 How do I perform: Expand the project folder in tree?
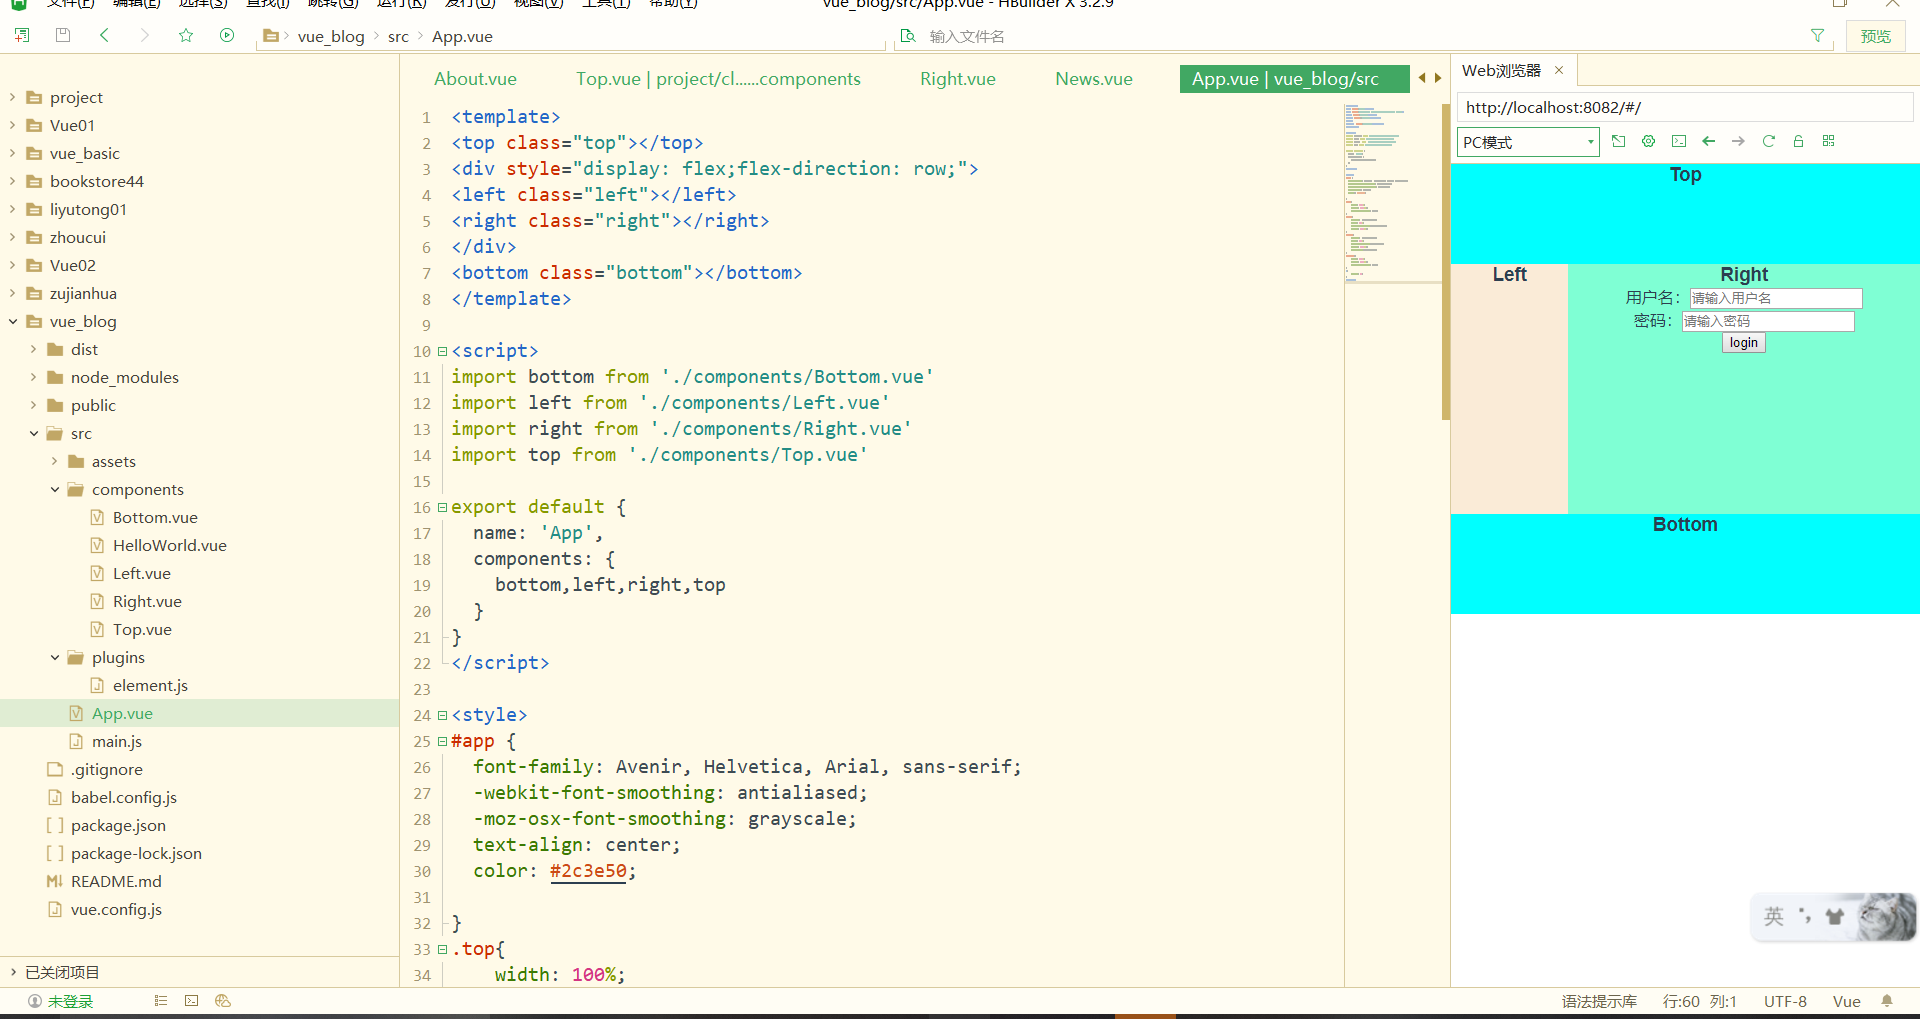(12, 97)
